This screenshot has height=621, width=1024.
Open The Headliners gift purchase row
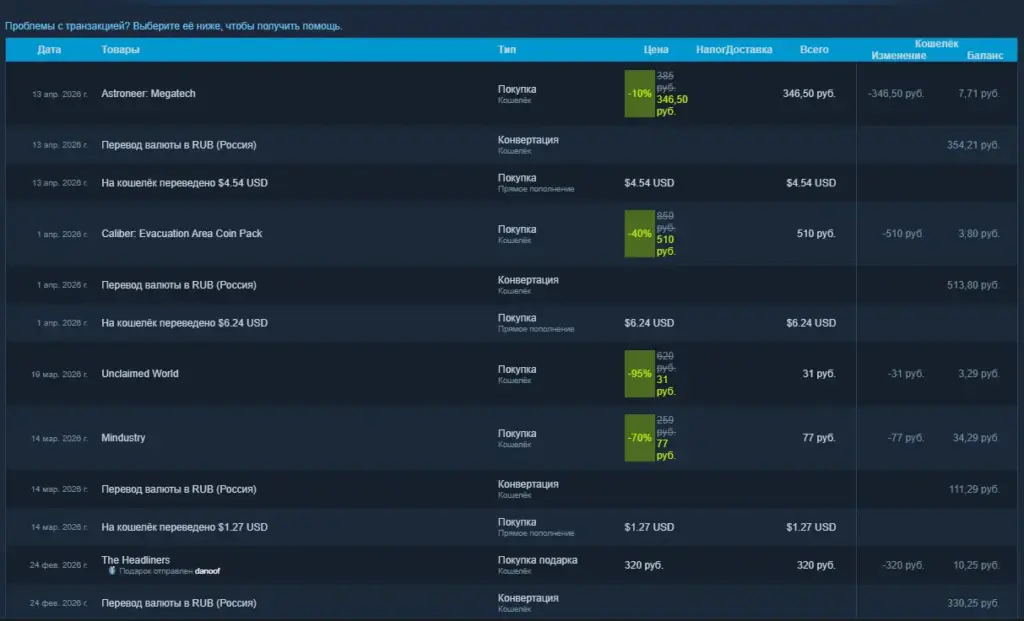coord(135,560)
